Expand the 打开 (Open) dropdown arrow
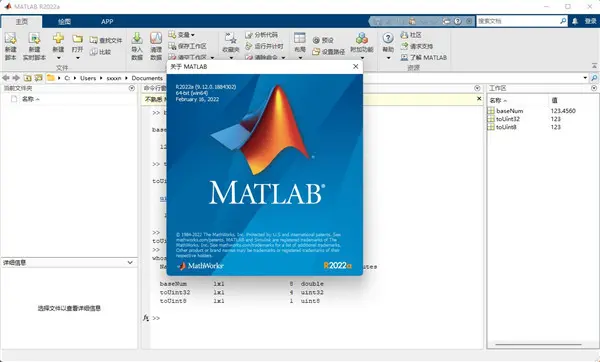Image resolution: width=600 pixels, height=362 pixels. [78, 58]
